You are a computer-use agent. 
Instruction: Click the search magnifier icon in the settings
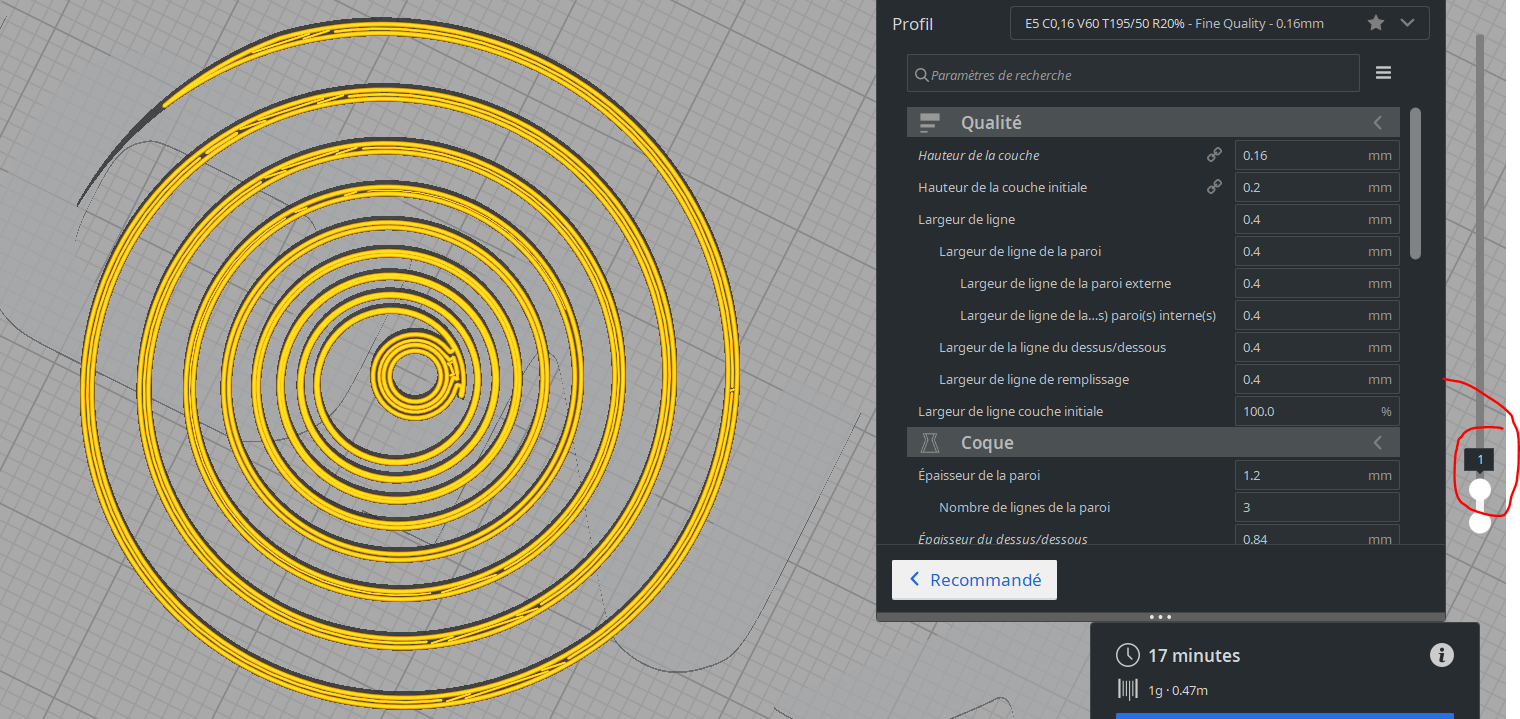coord(921,75)
